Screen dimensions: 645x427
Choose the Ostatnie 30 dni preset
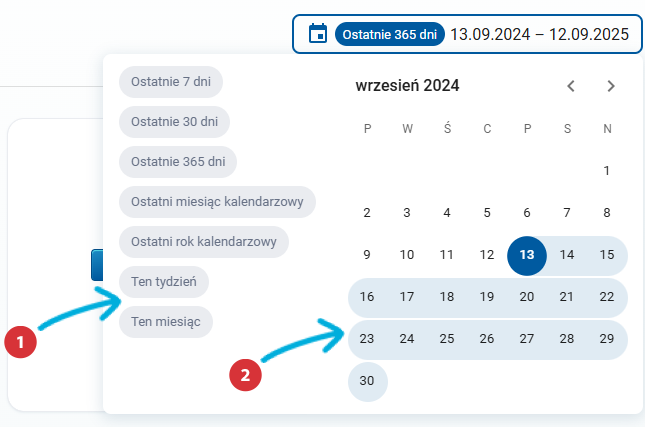point(175,121)
